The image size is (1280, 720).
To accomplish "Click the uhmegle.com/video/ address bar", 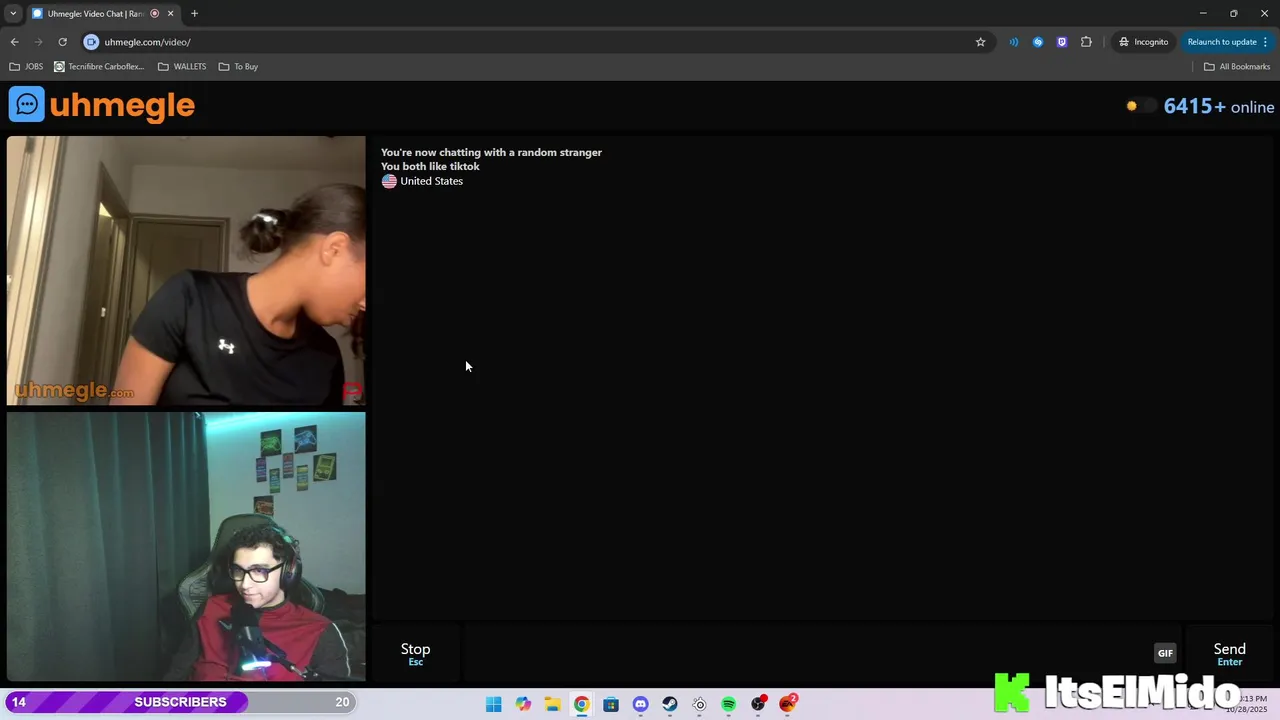I will click(530, 42).
